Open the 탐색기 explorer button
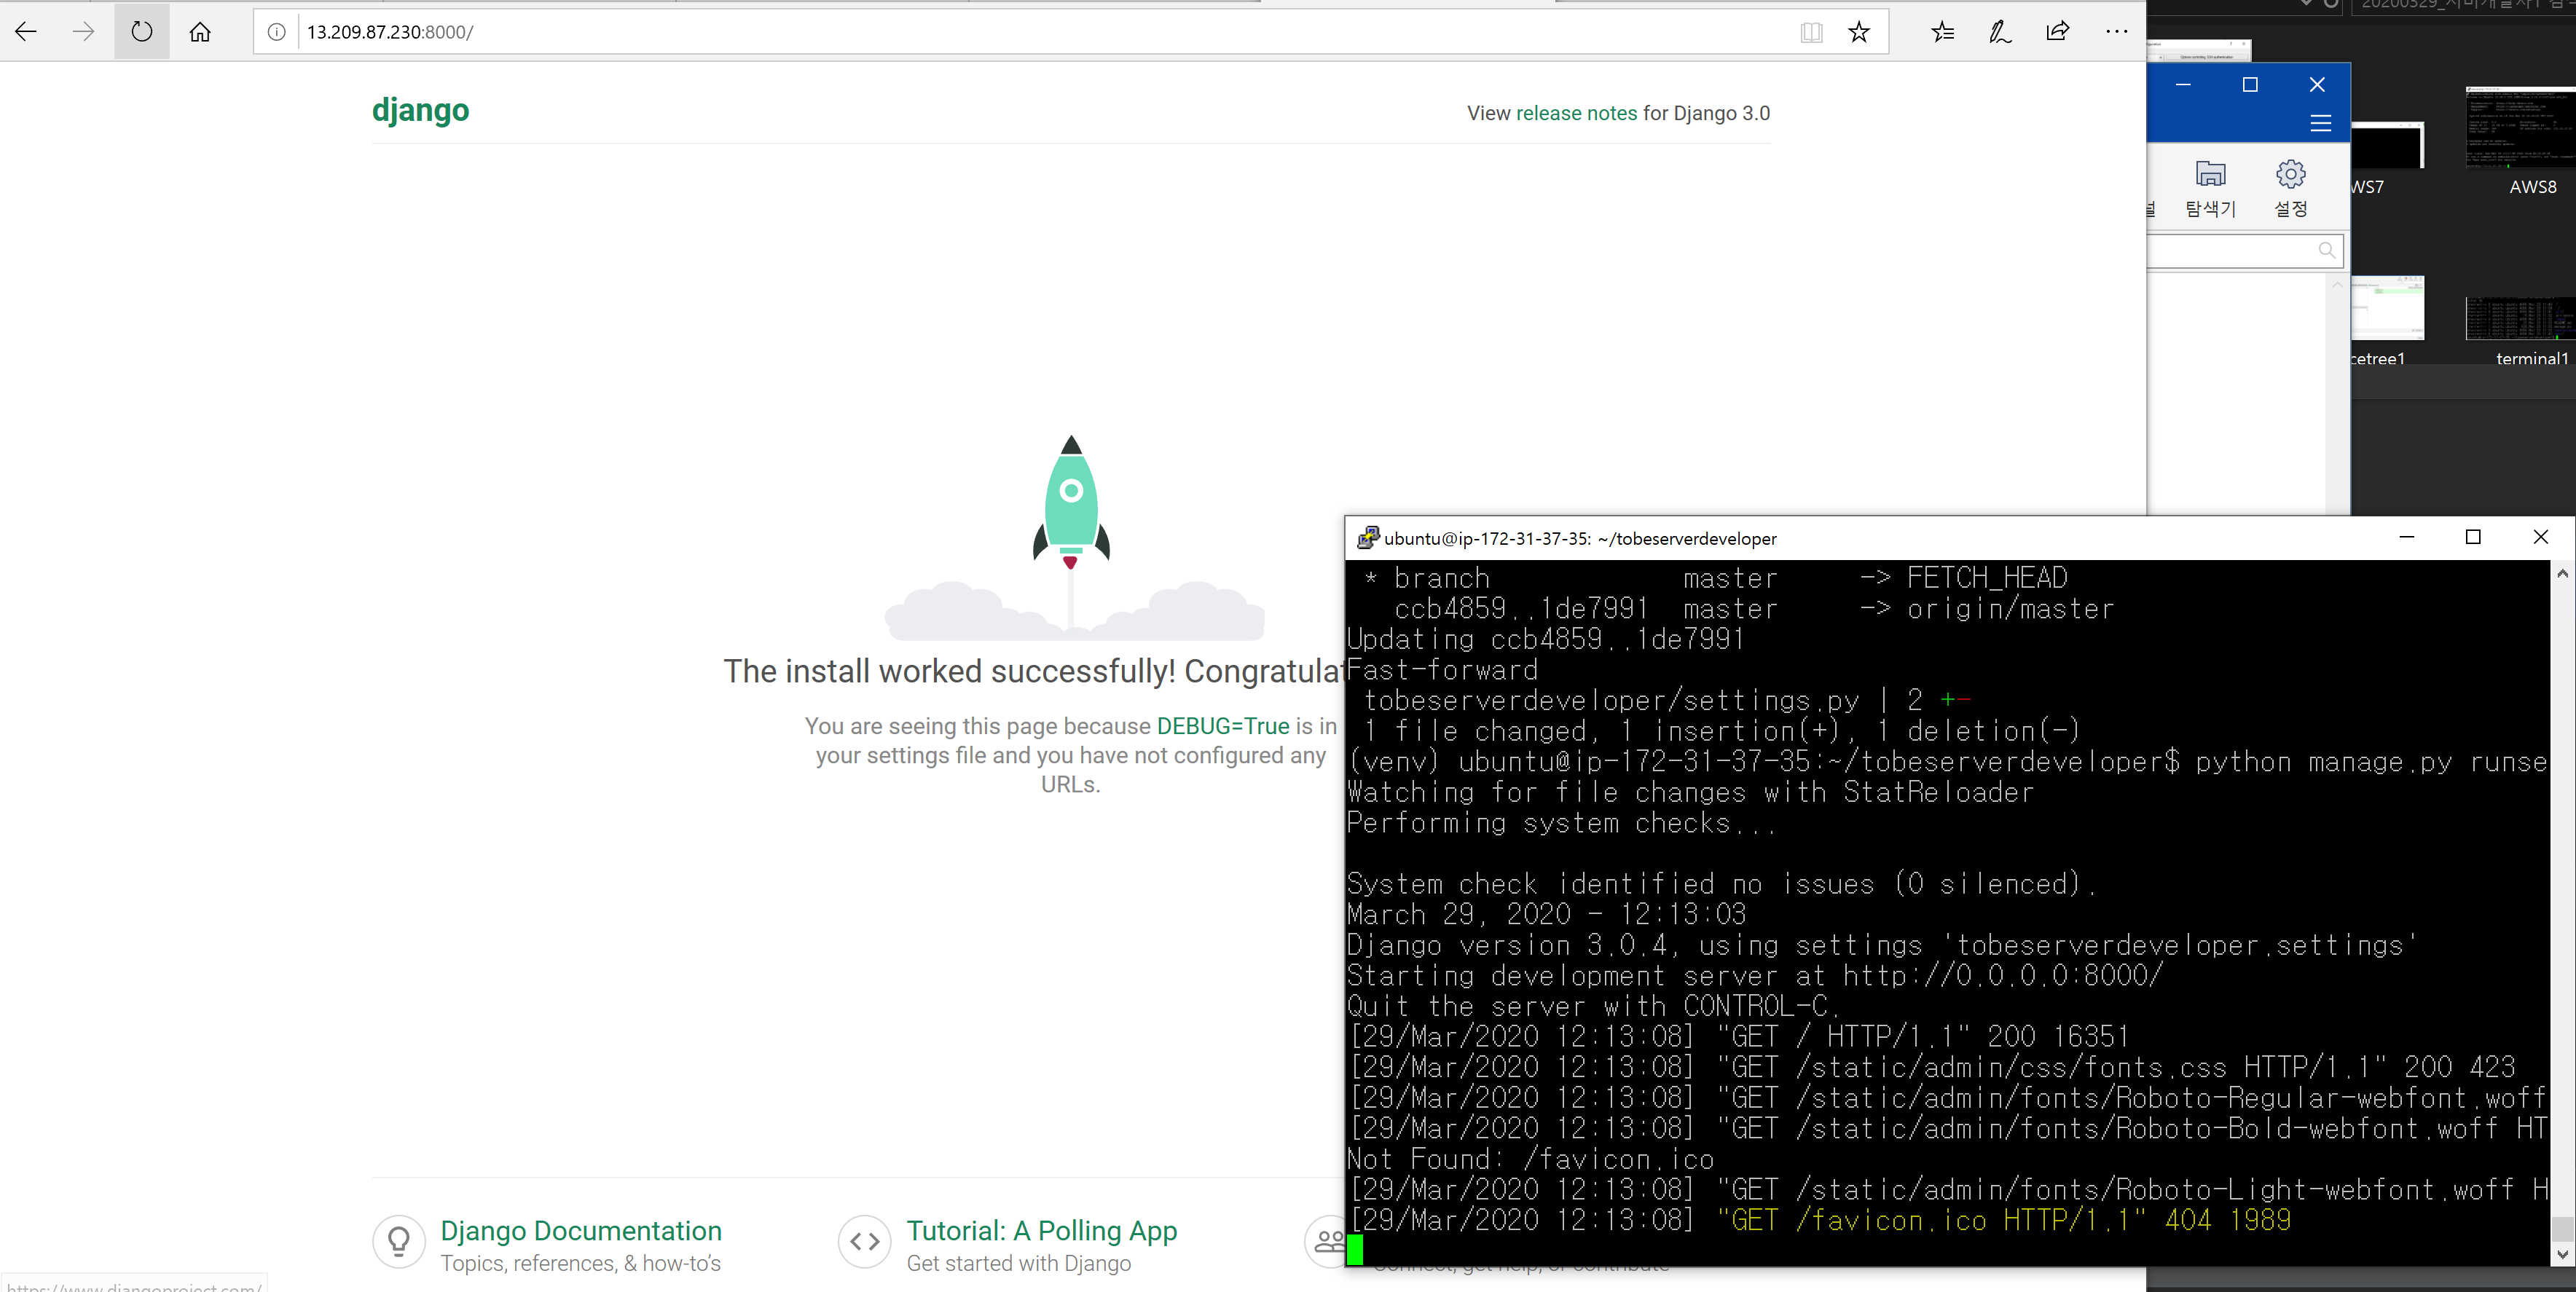Image resolution: width=2576 pixels, height=1292 pixels. [x=2210, y=187]
